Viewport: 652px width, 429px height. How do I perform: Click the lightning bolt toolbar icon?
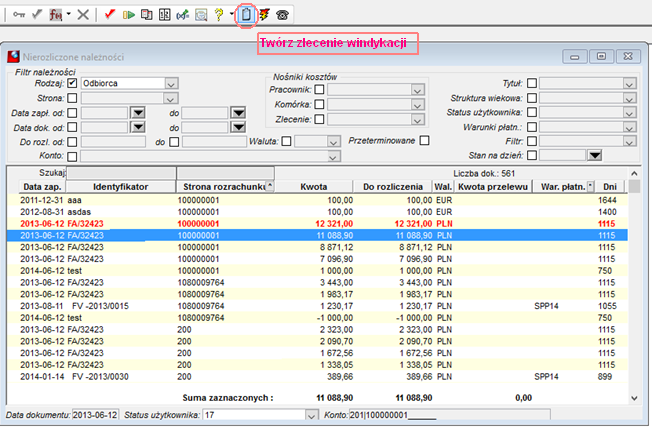[264, 15]
